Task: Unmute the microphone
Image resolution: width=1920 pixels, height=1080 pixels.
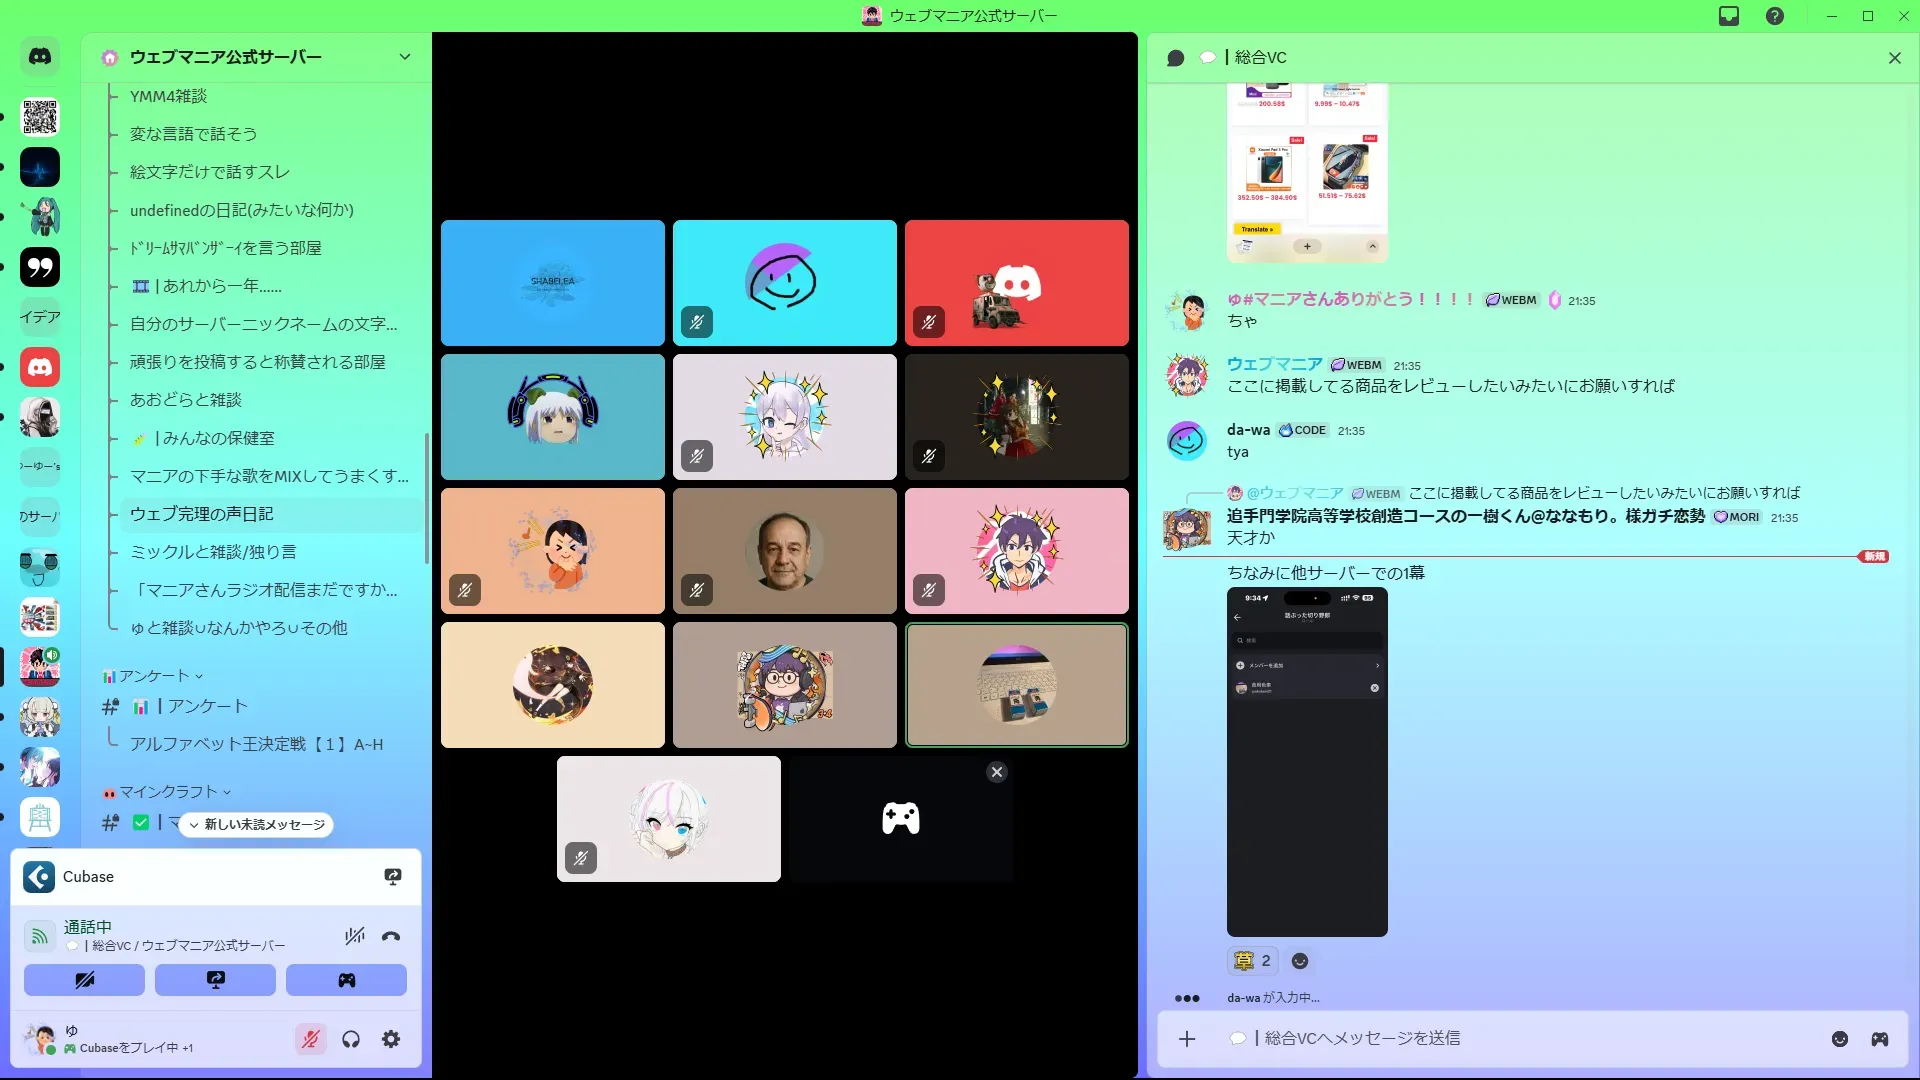Action: (x=311, y=1040)
